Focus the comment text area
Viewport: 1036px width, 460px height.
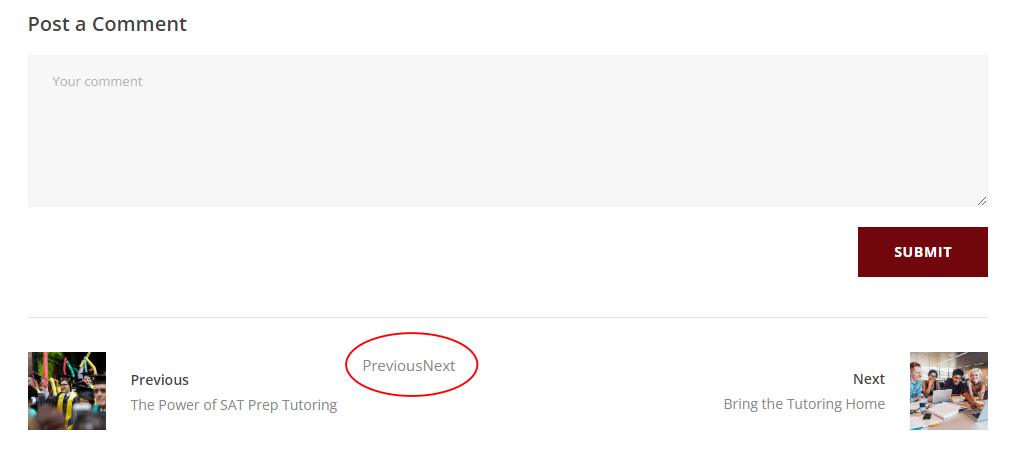507,131
